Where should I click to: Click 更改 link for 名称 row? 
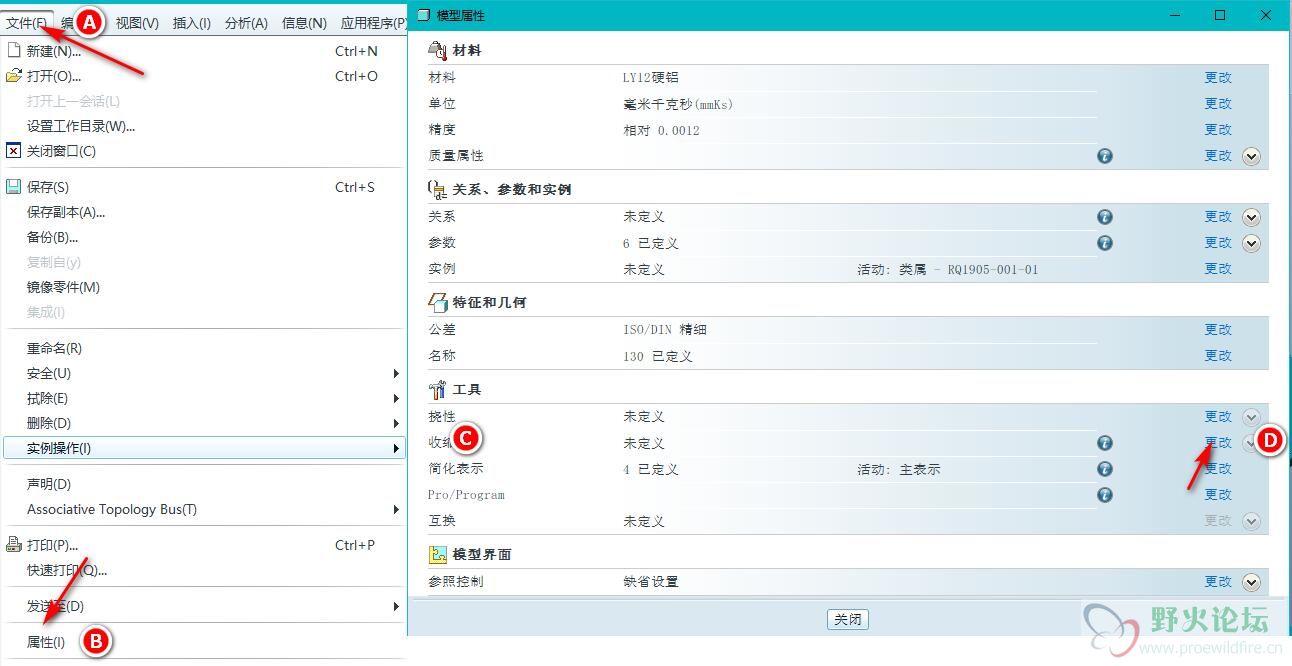(x=1218, y=356)
